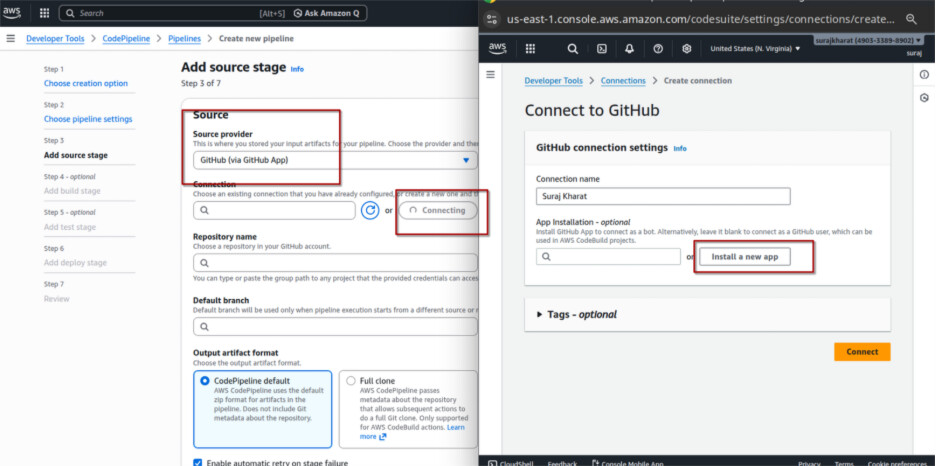Viewport: 936px width, 466px height.
Task: Open the settings gear icon in popup header
Action: click(x=686, y=49)
